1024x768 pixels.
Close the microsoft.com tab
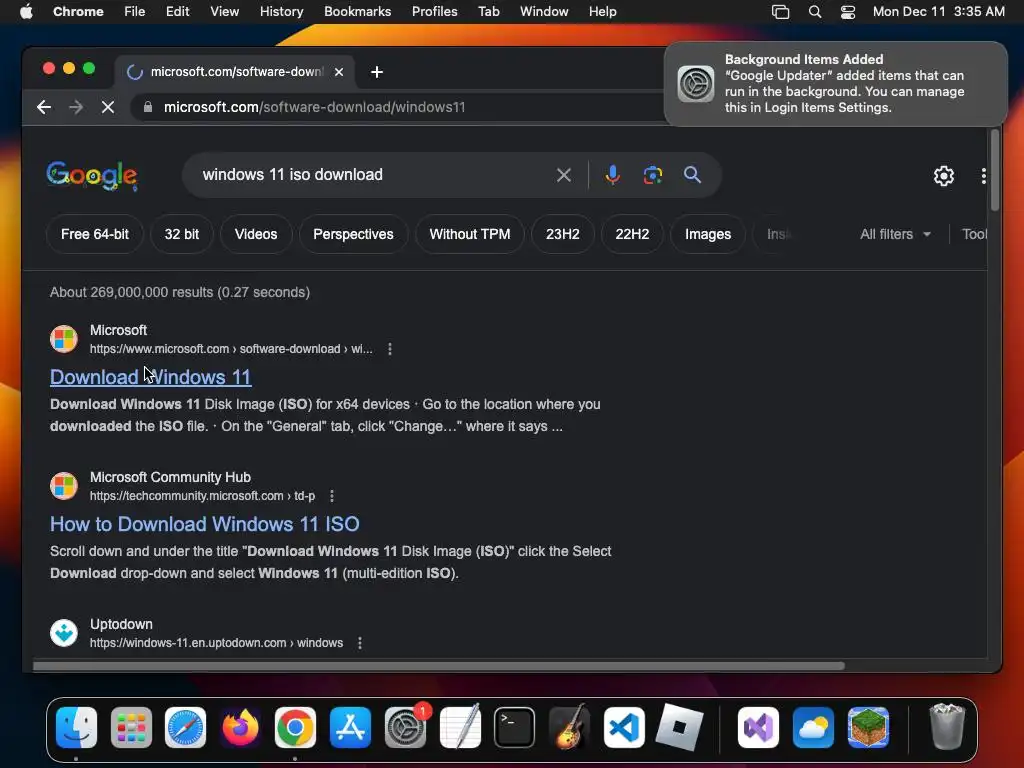point(339,72)
